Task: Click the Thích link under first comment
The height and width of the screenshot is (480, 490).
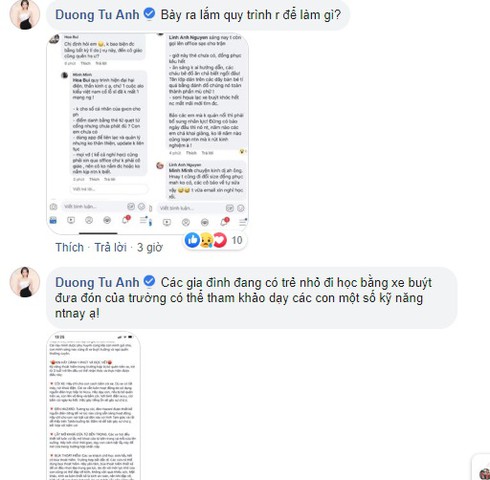Action: (x=69, y=247)
